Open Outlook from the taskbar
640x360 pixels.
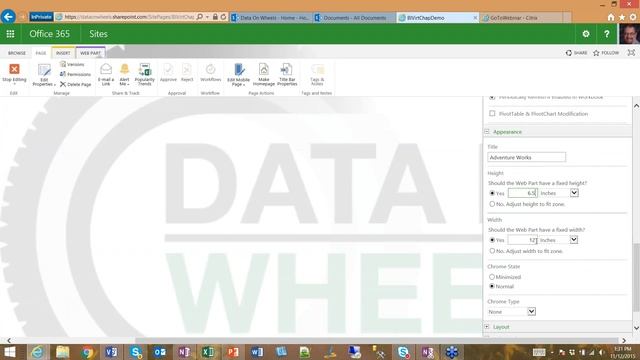(x=160, y=352)
